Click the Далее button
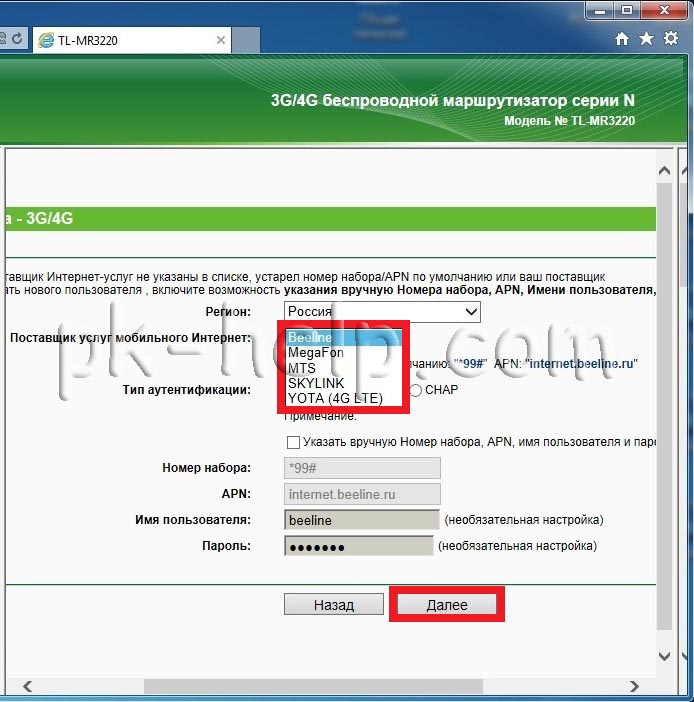Screen dimensions: 694x702 point(447,605)
